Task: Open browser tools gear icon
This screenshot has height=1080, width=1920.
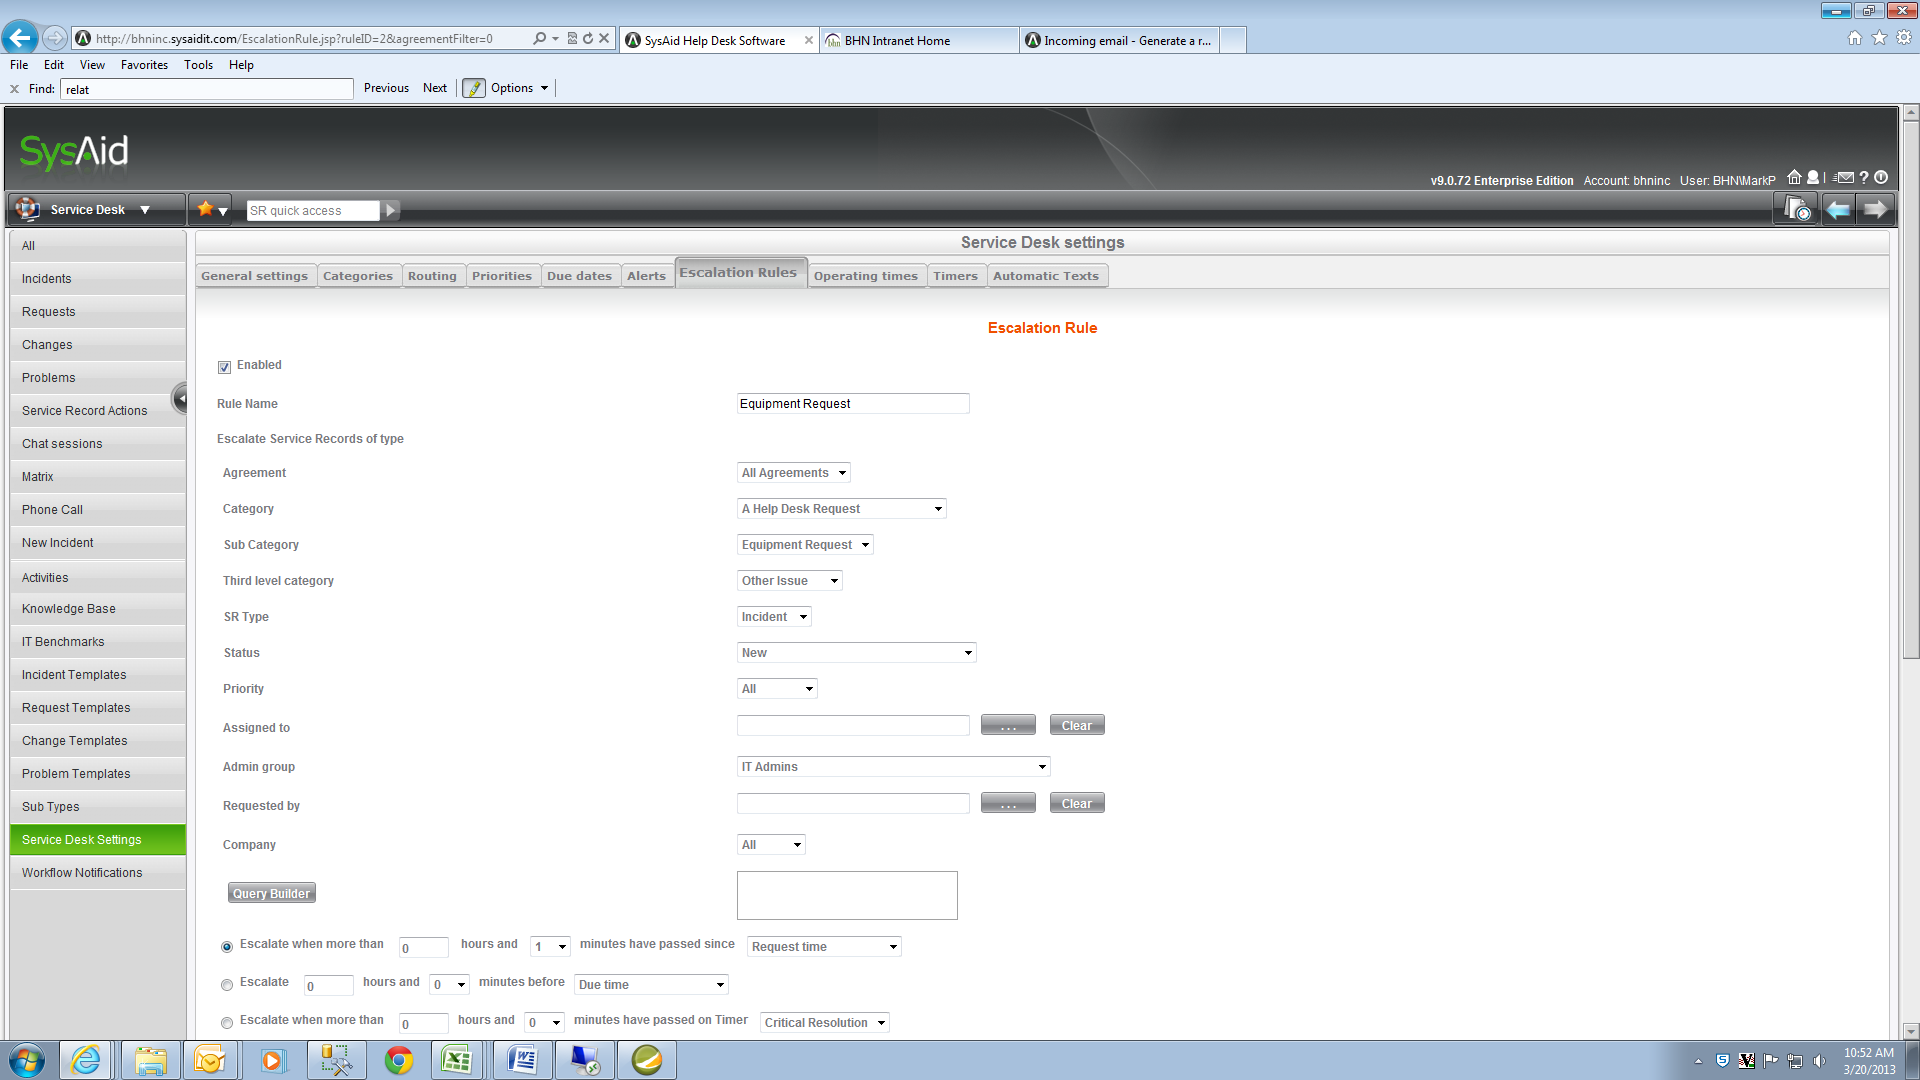Action: click(1904, 37)
